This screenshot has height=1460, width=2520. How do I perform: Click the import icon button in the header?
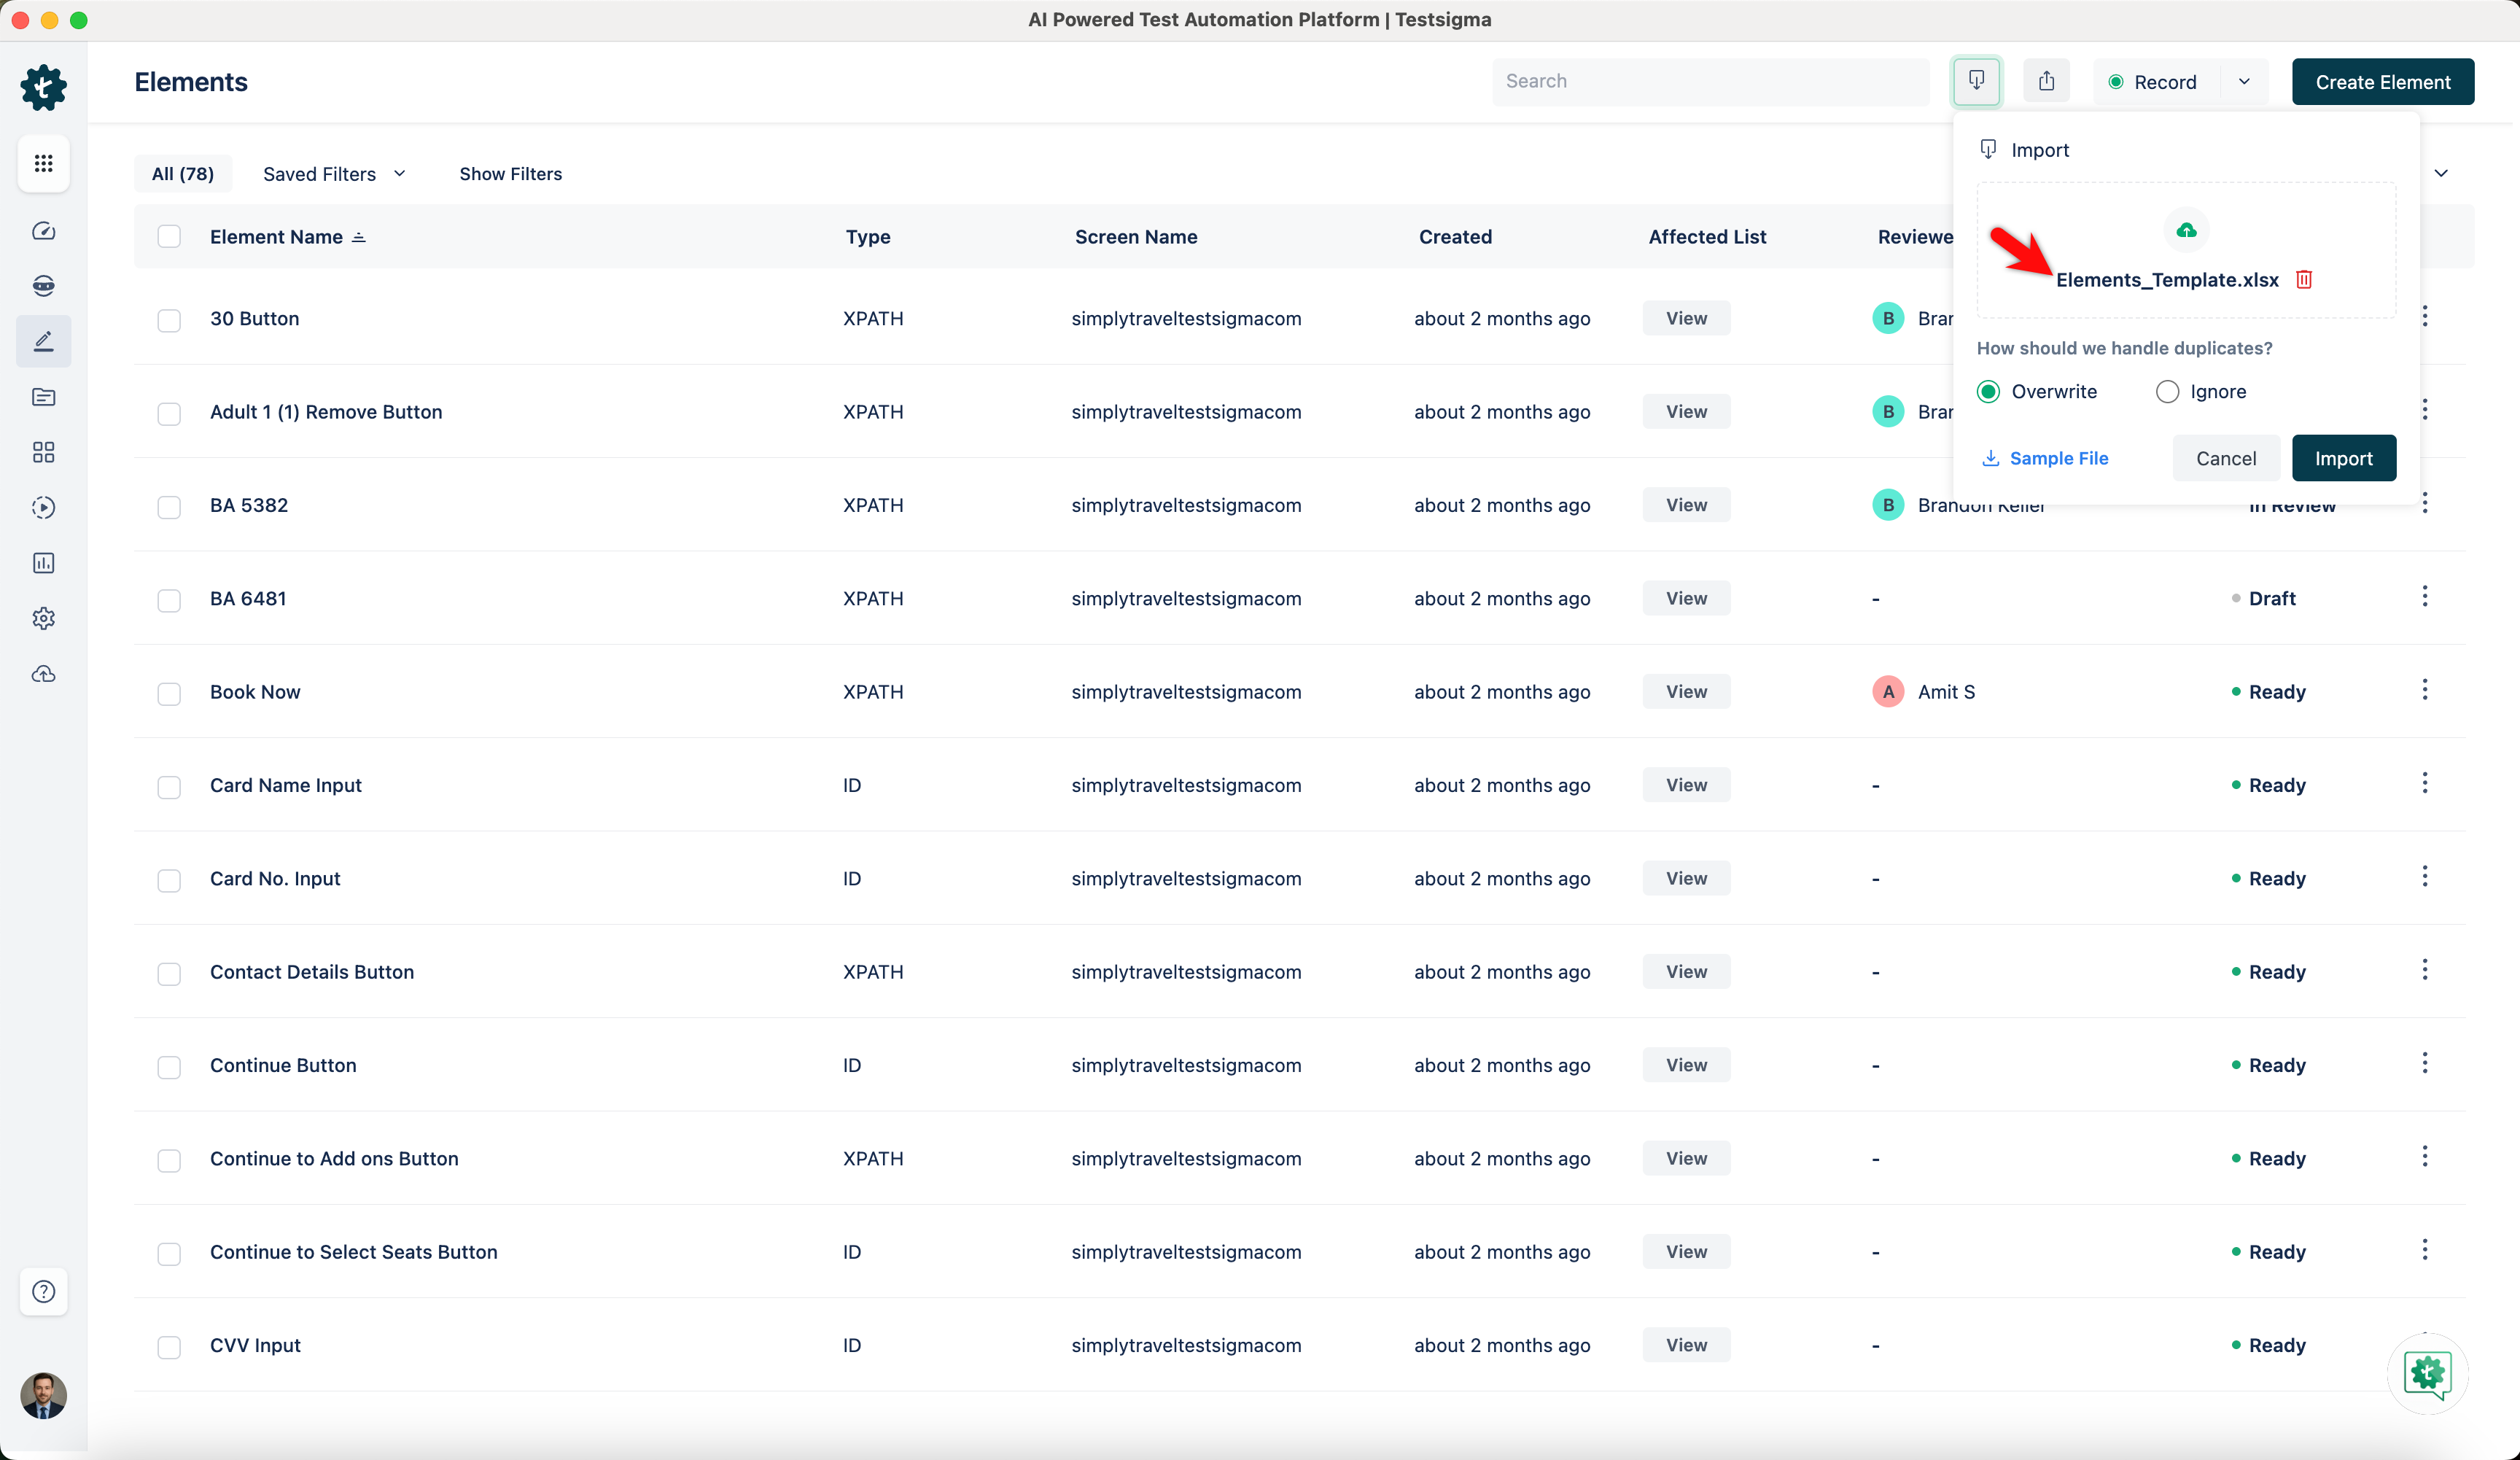1976,81
